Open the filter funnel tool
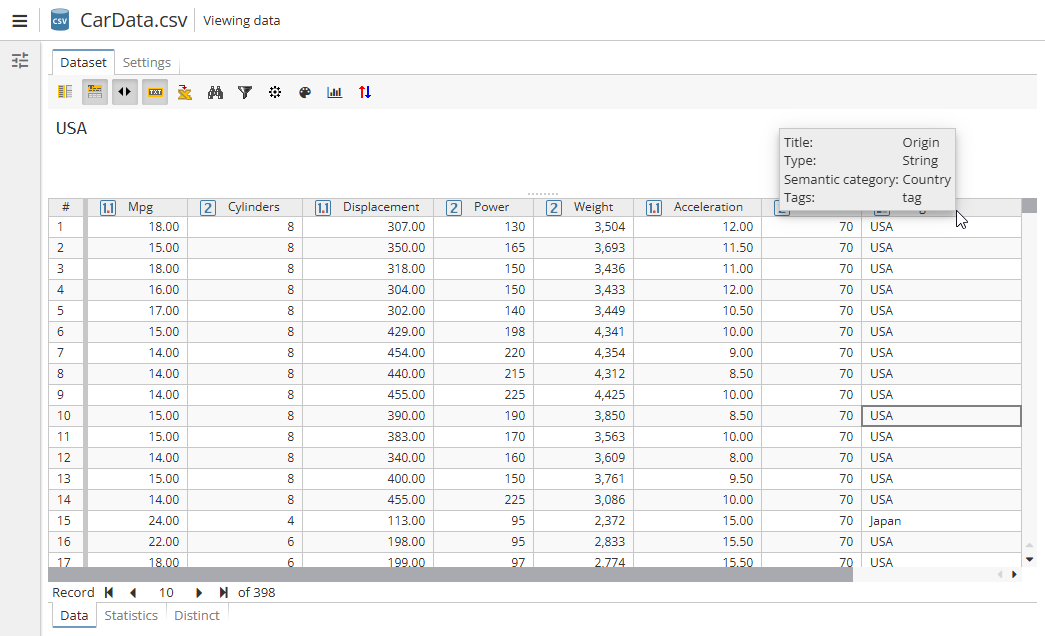This screenshot has height=636, width=1045. pyautogui.click(x=245, y=92)
